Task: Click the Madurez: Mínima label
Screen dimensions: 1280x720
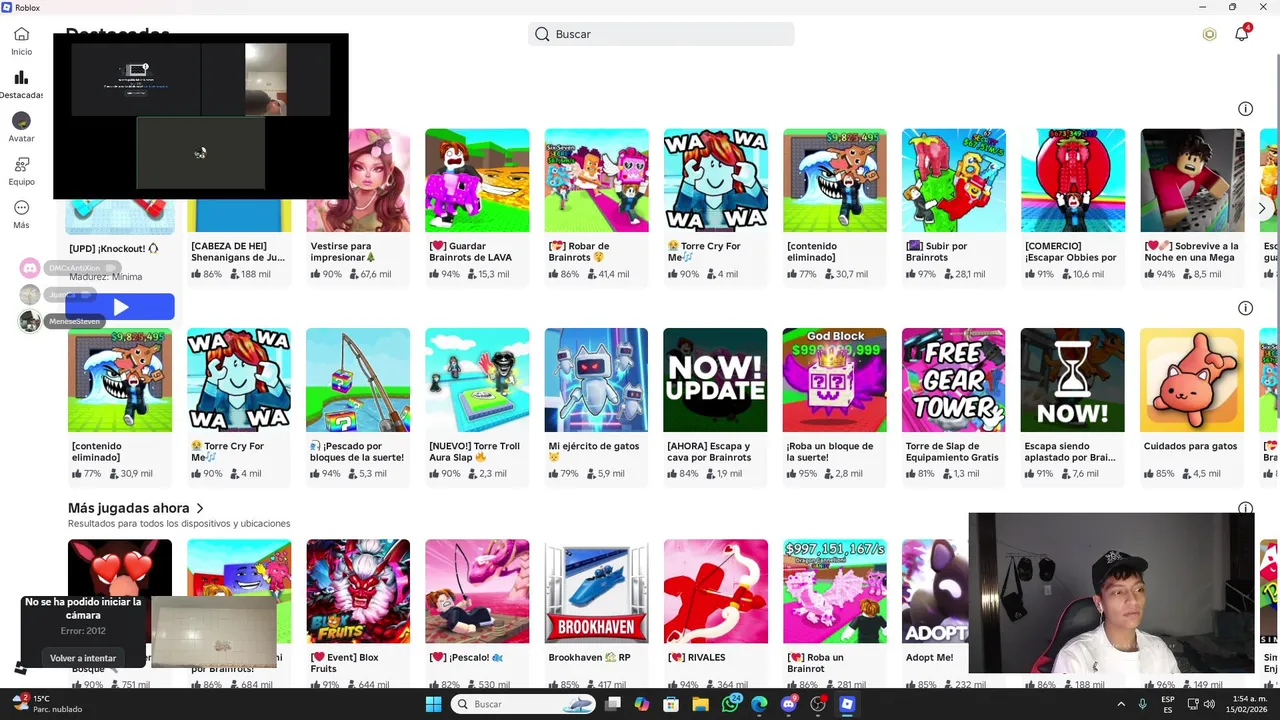Action: coord(106,277)
